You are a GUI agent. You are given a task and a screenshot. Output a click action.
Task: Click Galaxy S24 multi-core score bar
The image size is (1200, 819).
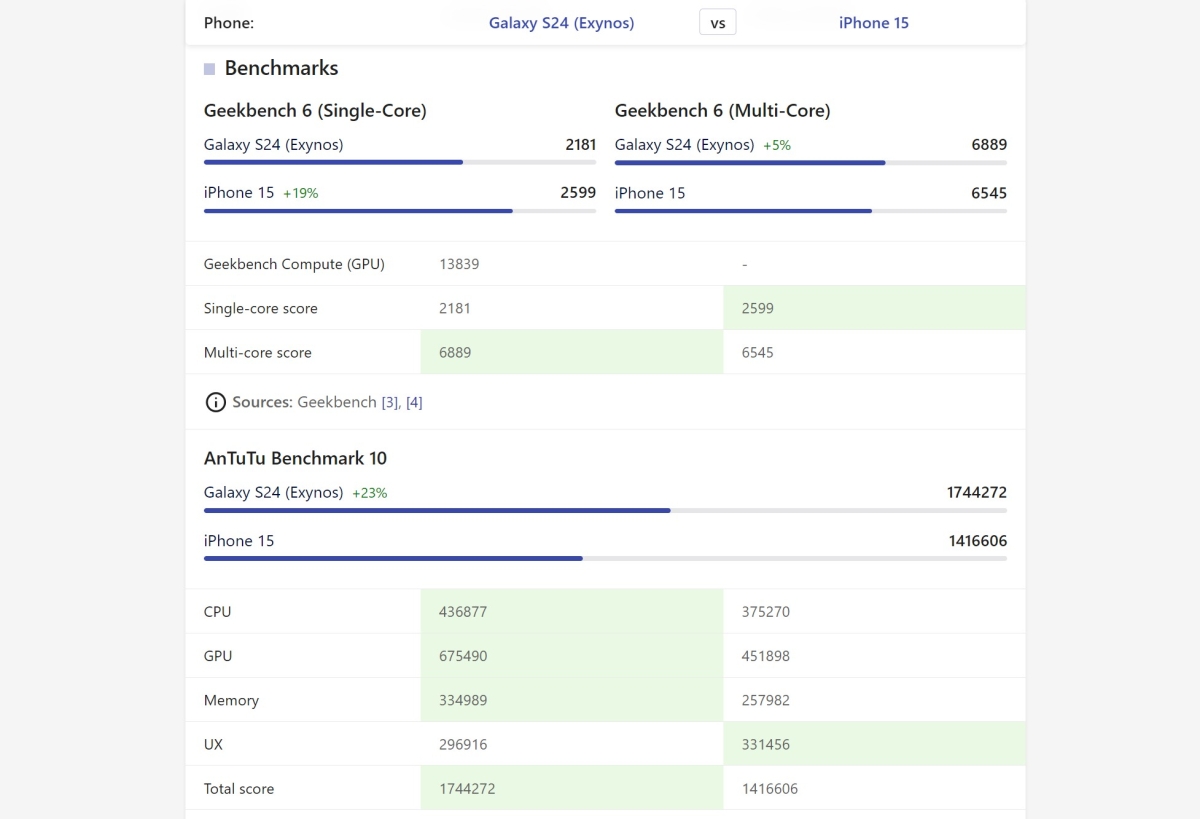point(811,162)
